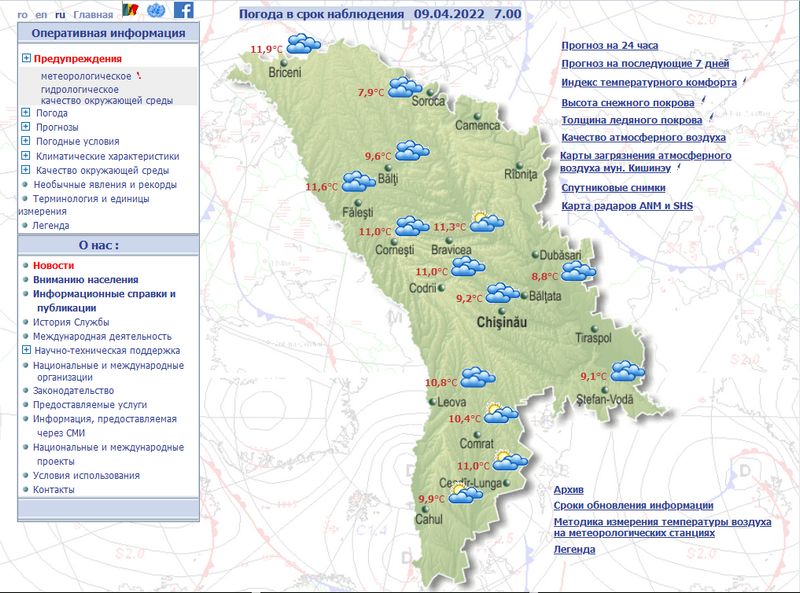Expand the Погода tree item

pos(26,112)
